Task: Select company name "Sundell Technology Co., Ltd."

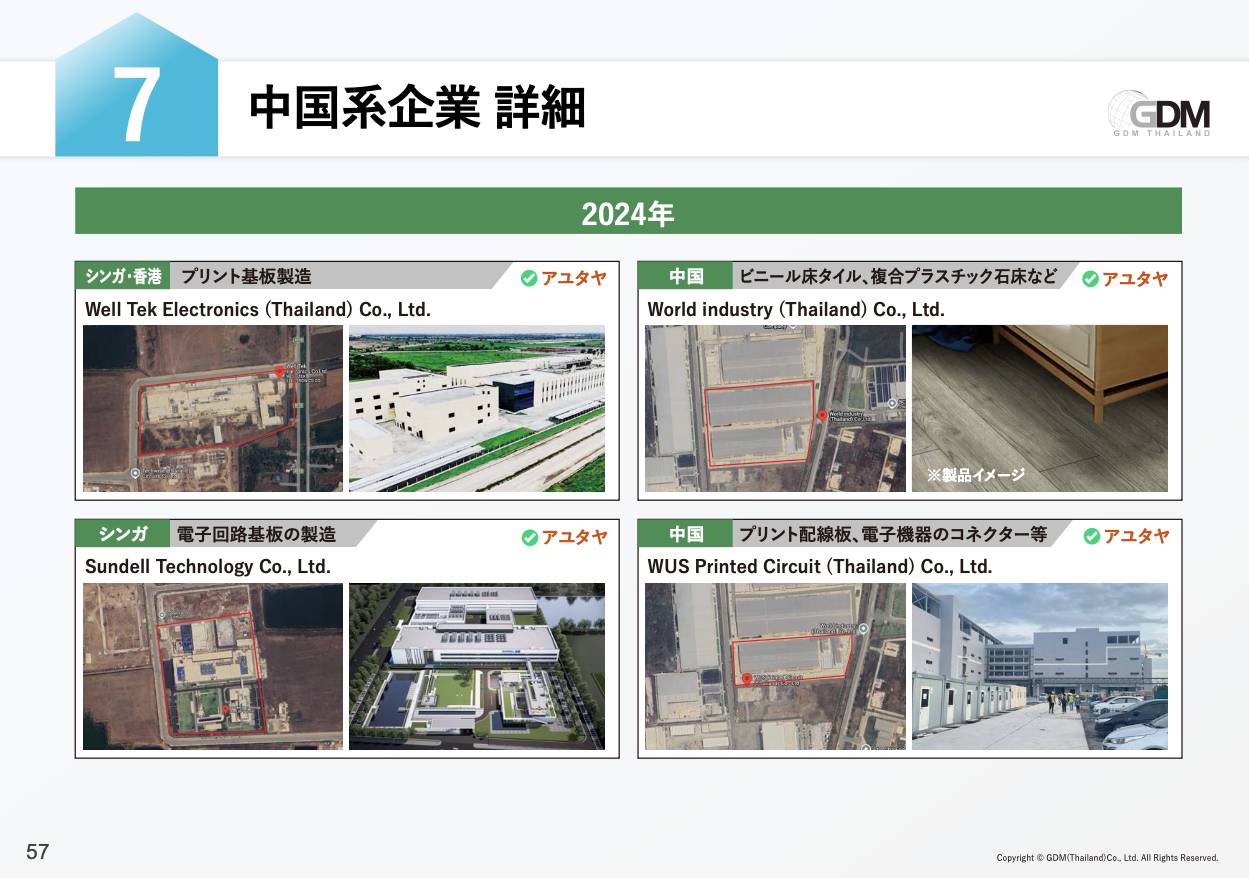Action: (x=208, y=567)
